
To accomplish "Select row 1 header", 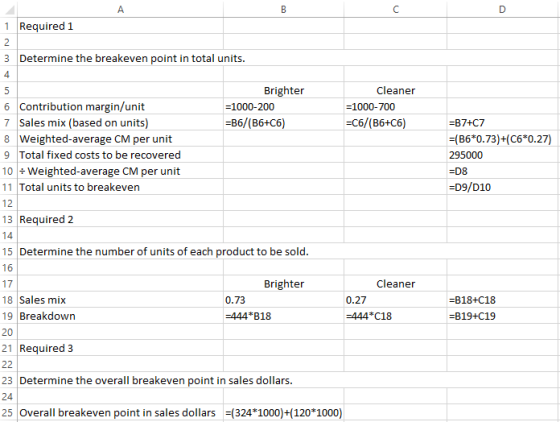I will pos(8,26).
